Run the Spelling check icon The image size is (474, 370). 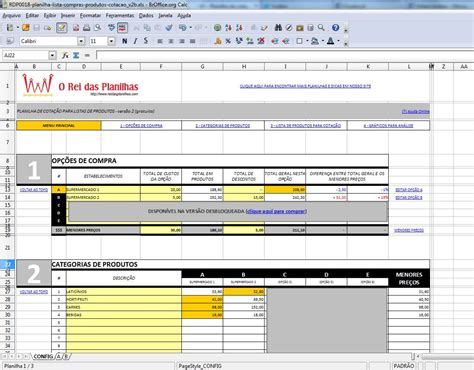tap(112, 28)
